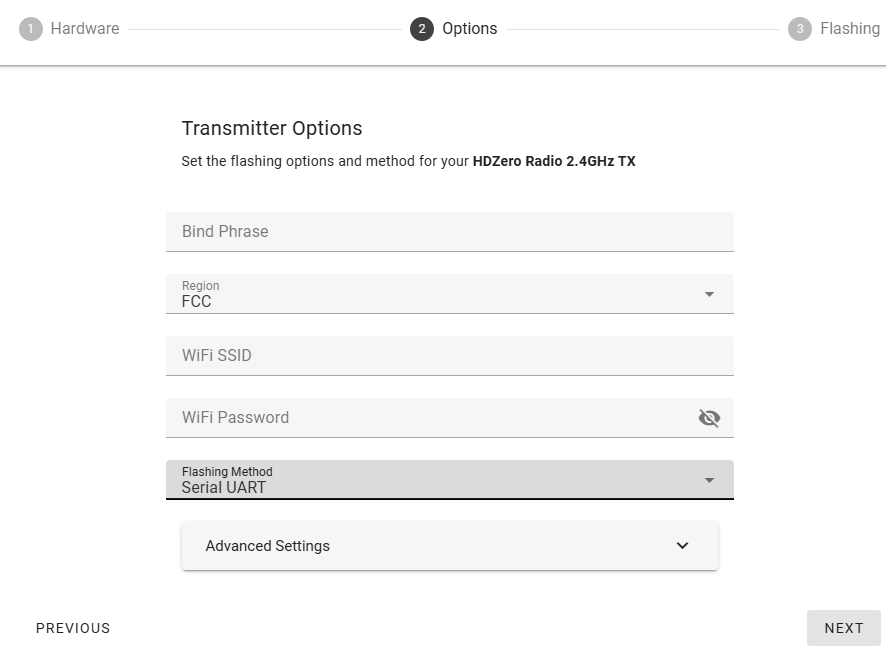Click the Flashing Method dropdown arrow
The image size is (886, 655).
(x=709, y=480)
